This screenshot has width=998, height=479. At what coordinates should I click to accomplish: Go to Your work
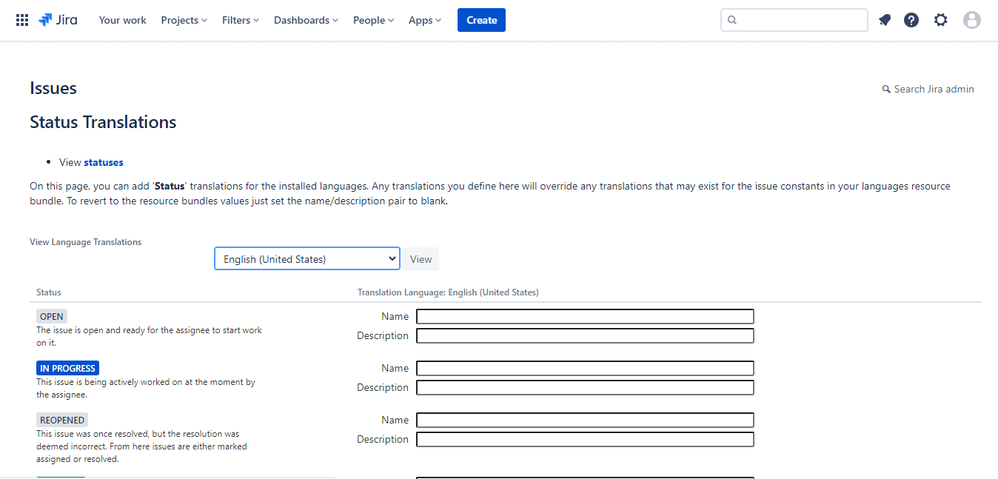click(x=122, y=20)
